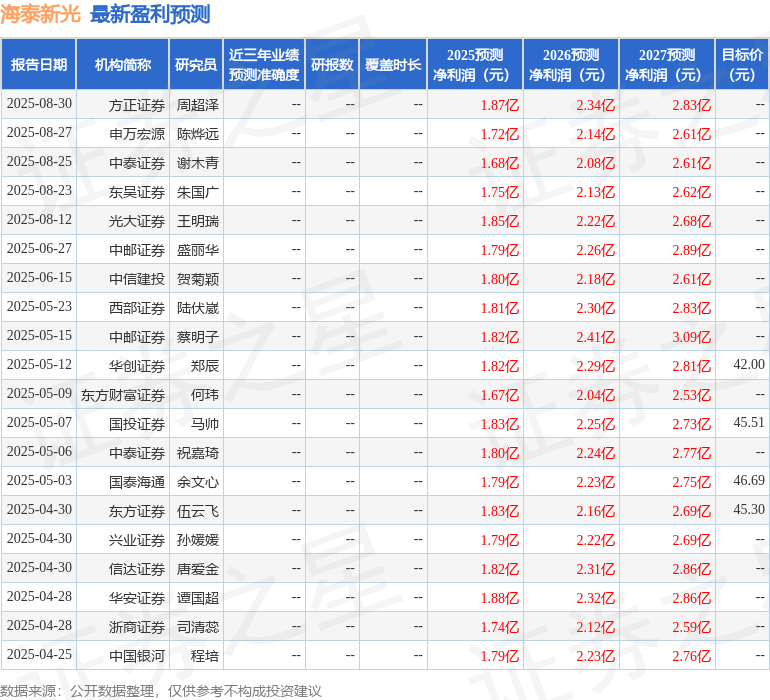The height and width of the screenshot is (700, 770).
Task: Select the 最新盈利预测 heading
Action: click(150, 14)
